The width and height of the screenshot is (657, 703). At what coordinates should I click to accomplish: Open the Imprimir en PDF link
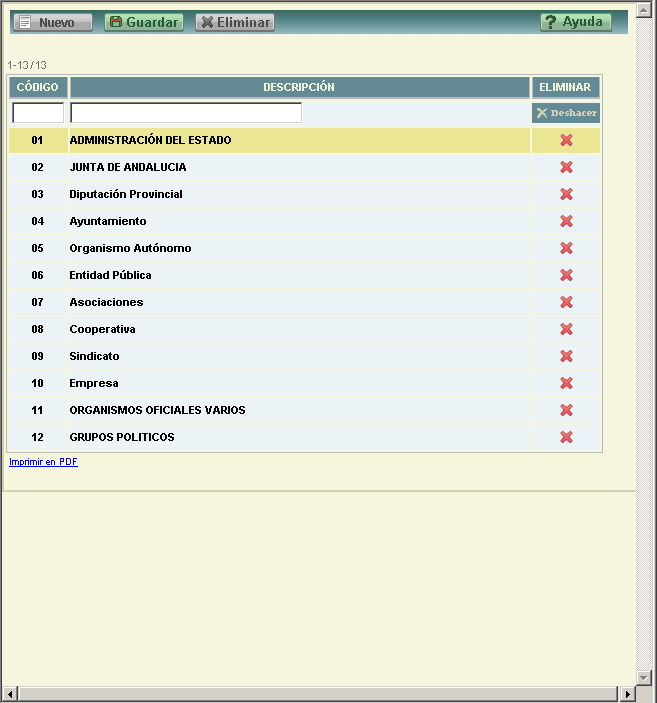43,462
